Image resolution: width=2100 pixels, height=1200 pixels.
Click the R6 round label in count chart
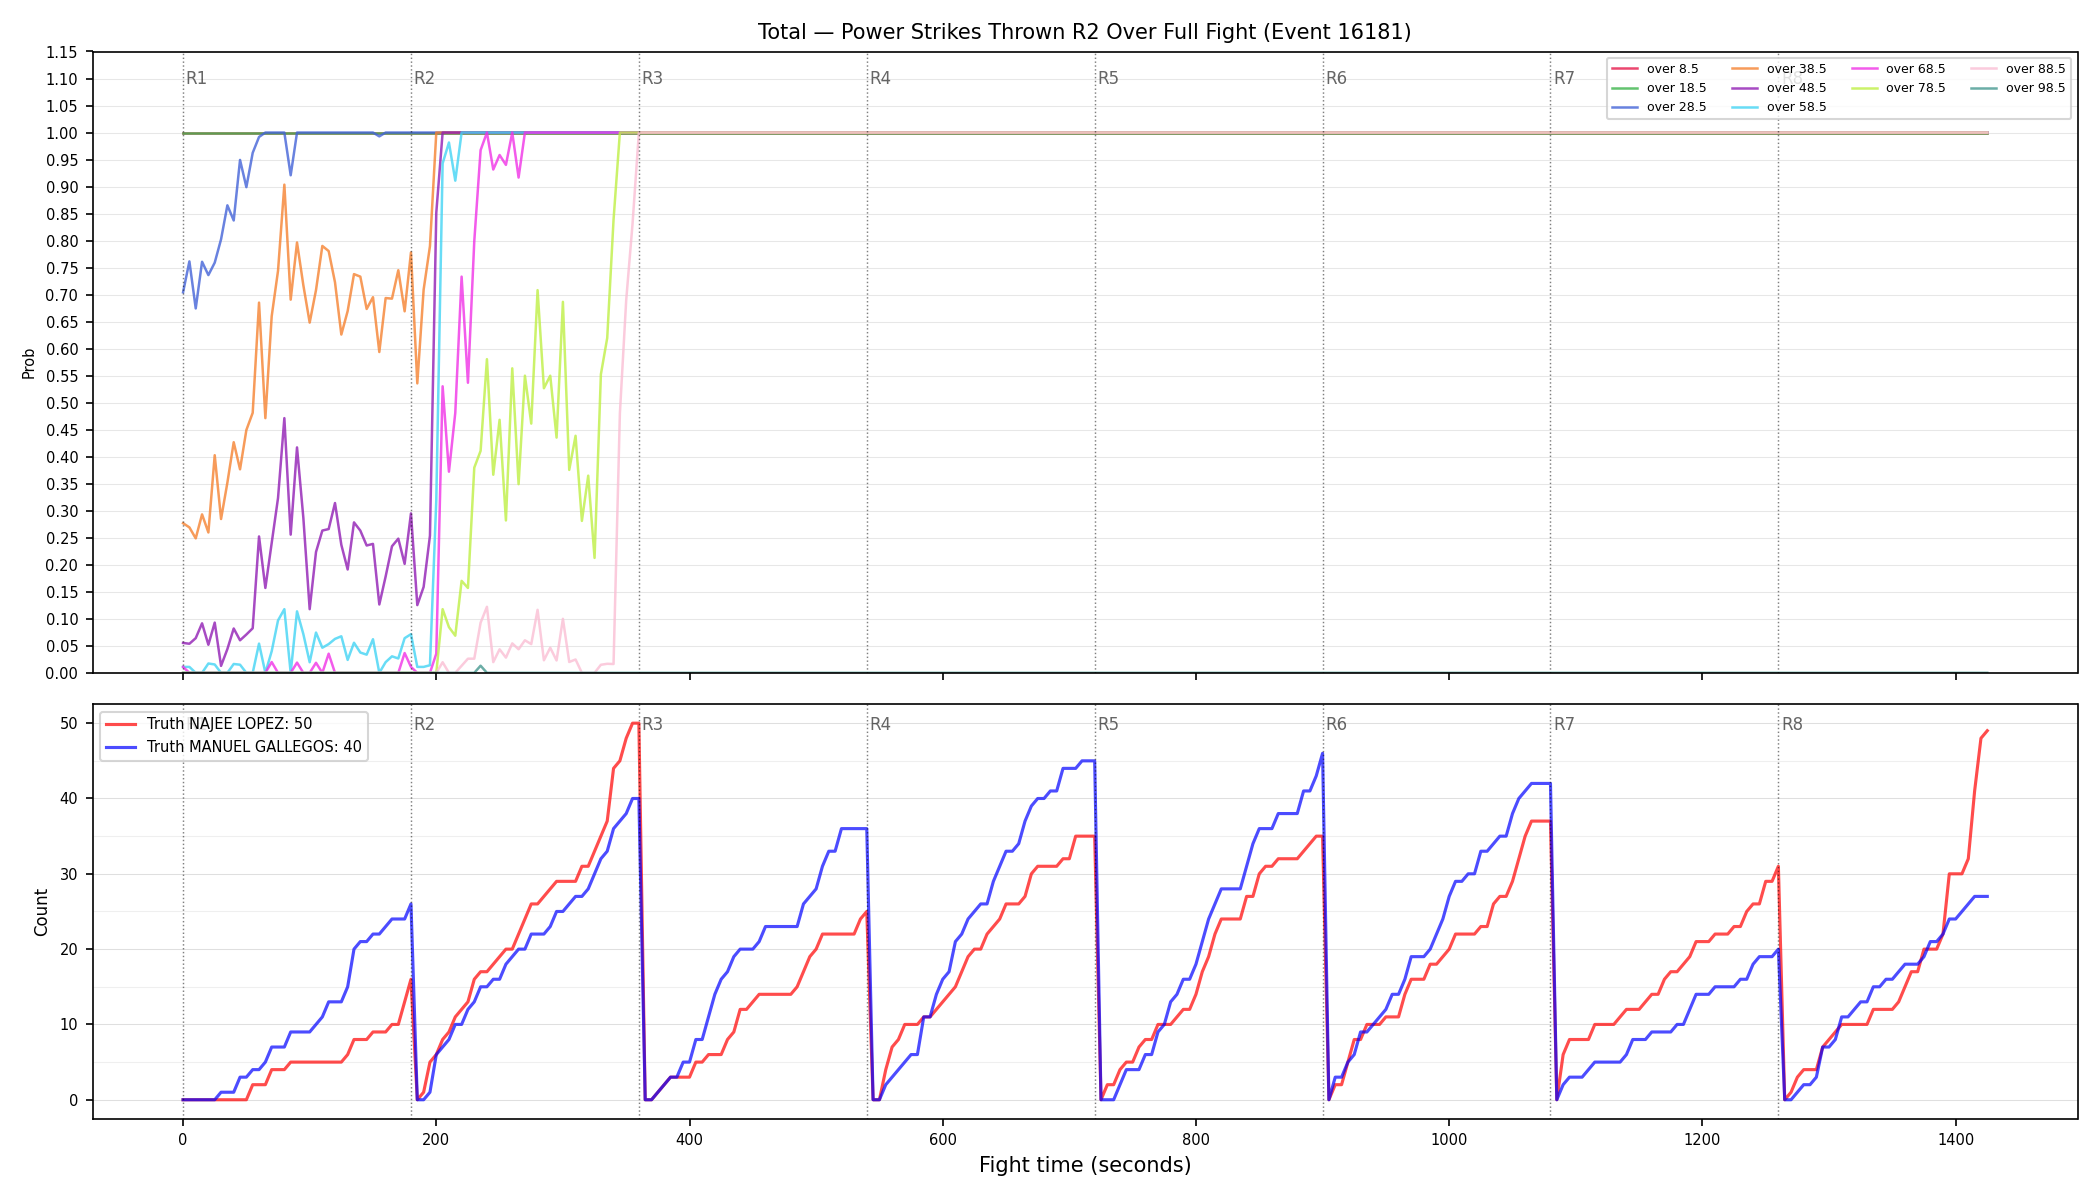coord(1336,724)
